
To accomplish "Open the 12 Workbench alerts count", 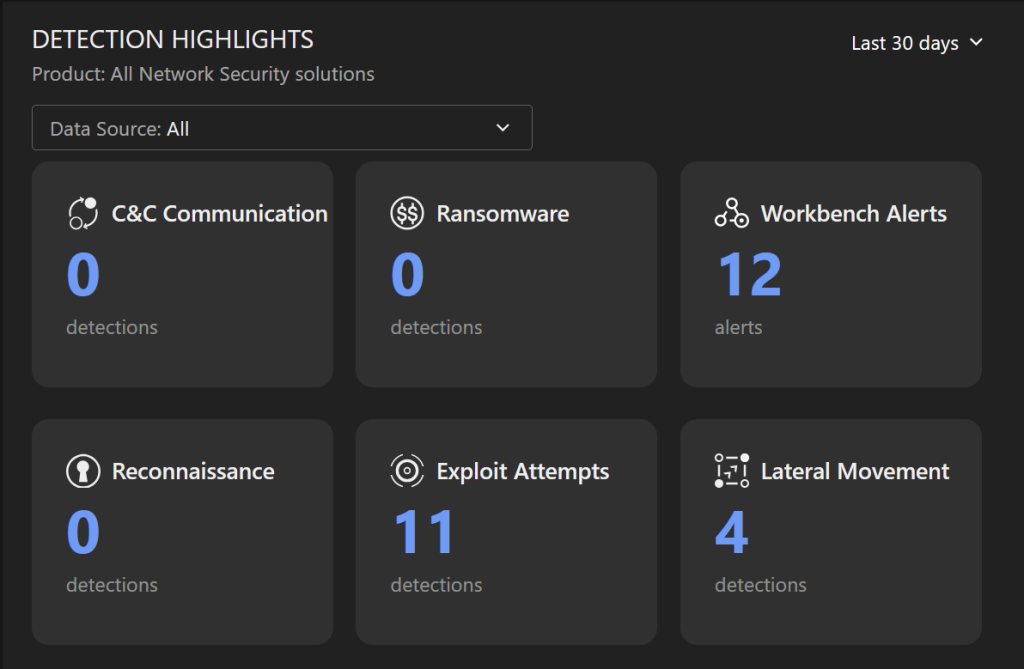I will (x=749, y=275).
